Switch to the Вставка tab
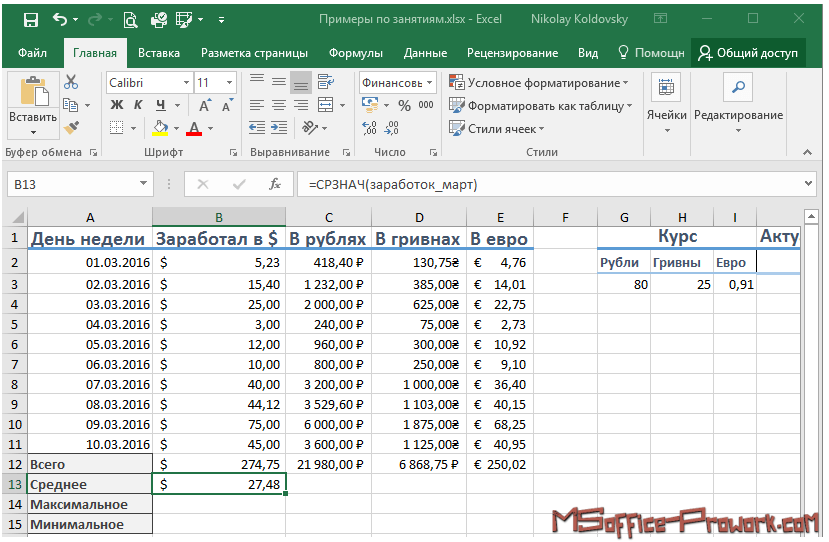829x542 pixels. pos(159,53)
